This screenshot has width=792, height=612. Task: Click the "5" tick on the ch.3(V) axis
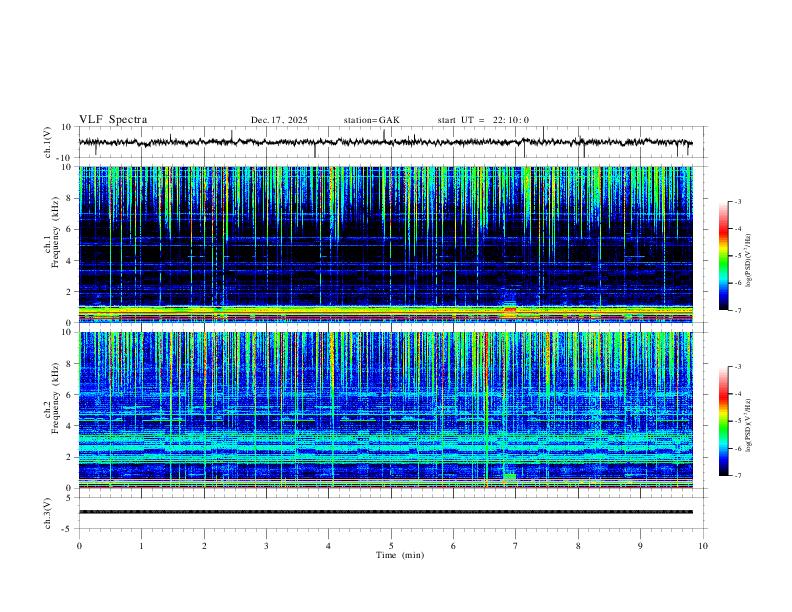click(70, 497)
